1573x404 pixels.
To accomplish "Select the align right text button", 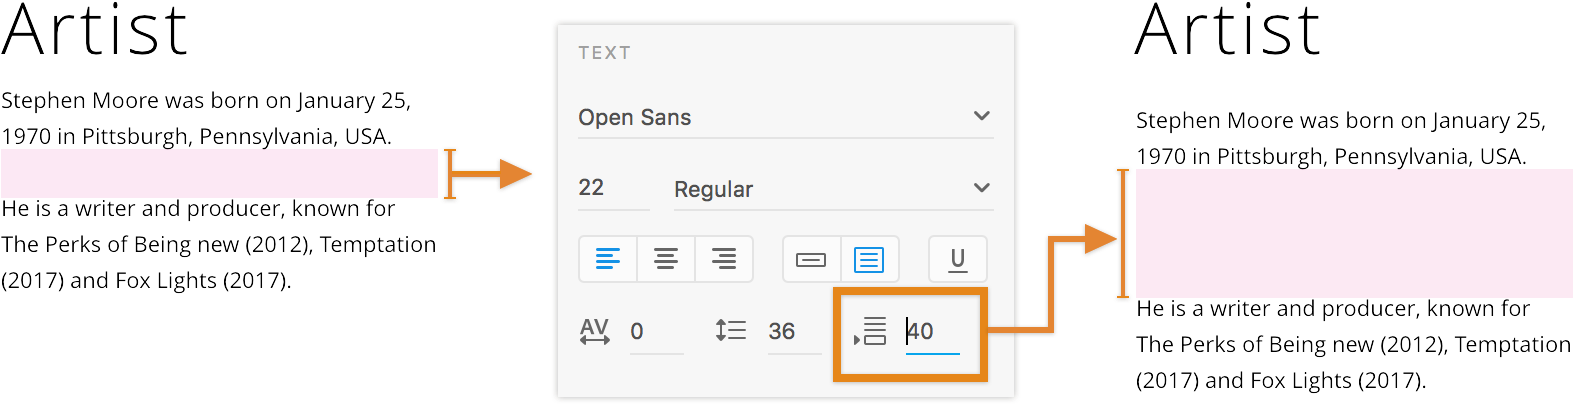I will point(724,260).
